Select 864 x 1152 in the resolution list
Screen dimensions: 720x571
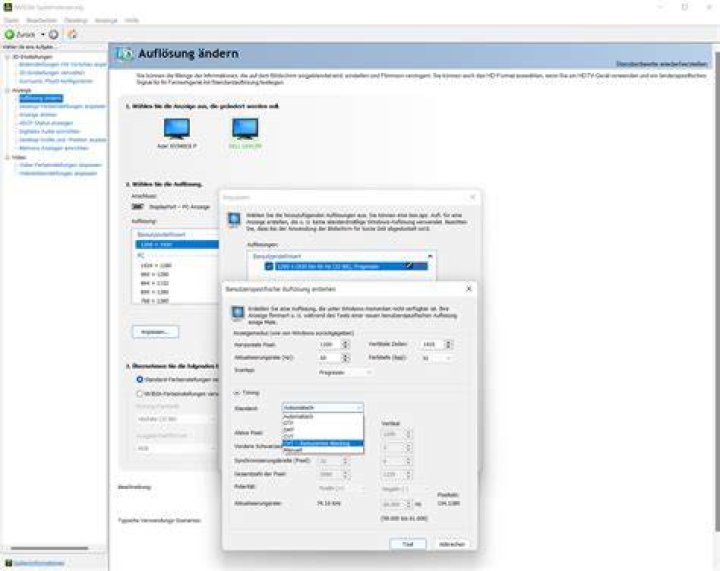pyautogui.click(x=155, y=283)
